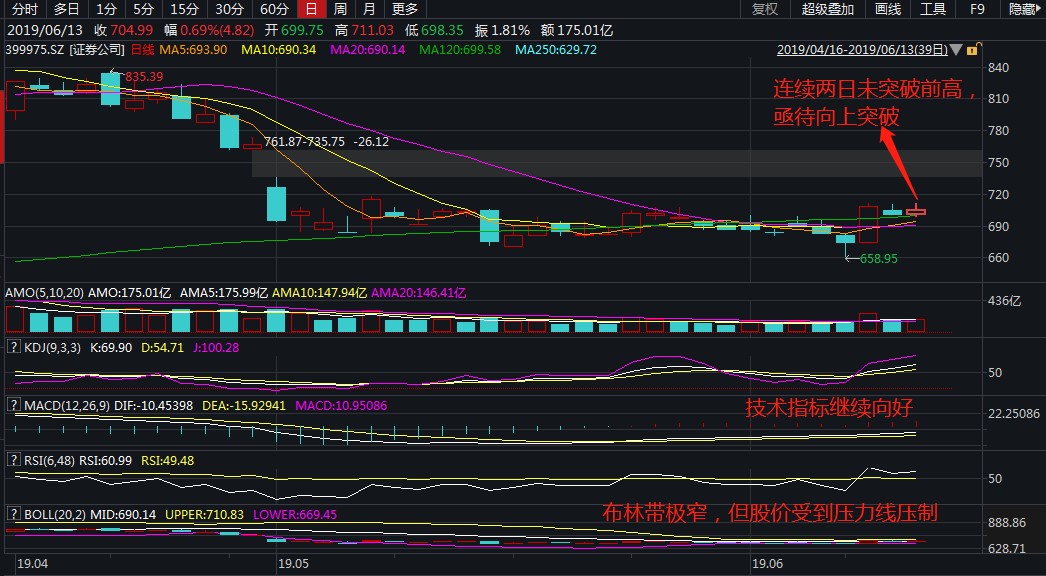The height and width of the screenshot is (576, 1046).
Task: Click the 收 704.99 closing price
Action: [x=123, y=30]
